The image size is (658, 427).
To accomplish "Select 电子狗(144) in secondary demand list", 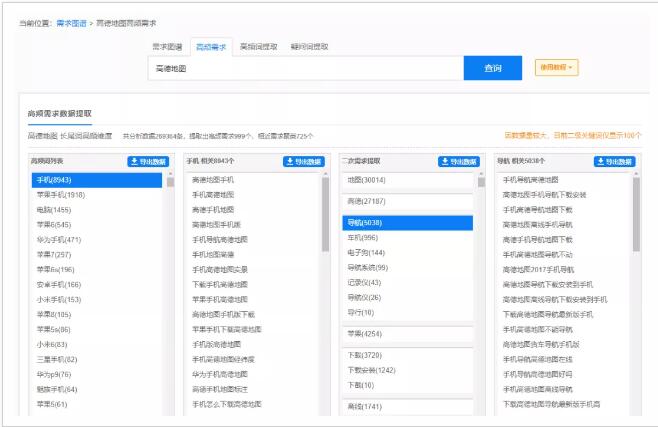I will tap(366, 253).
